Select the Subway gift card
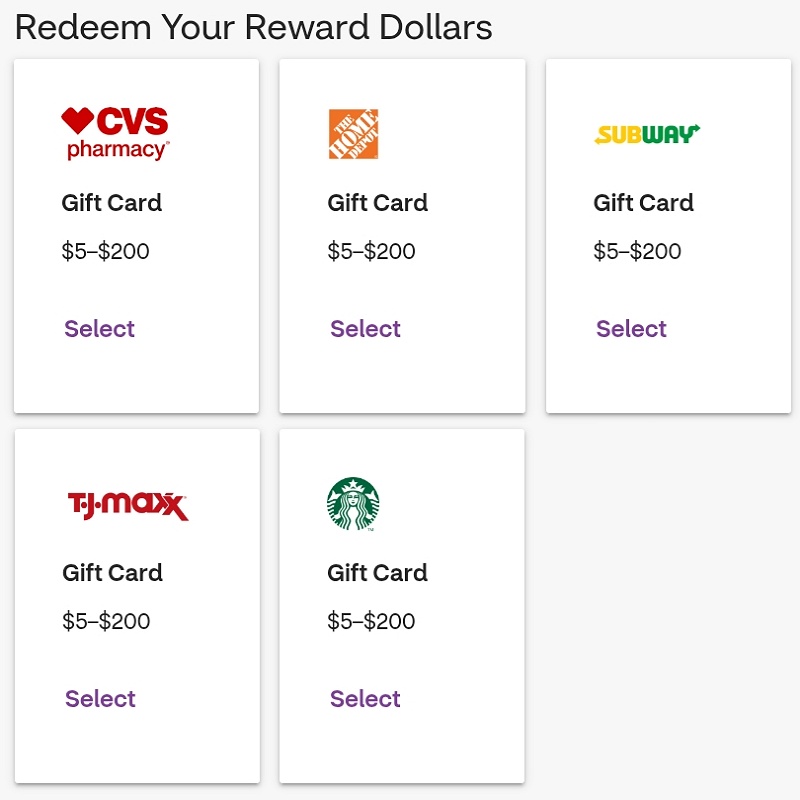800x800 pixels. click(631, 329)
